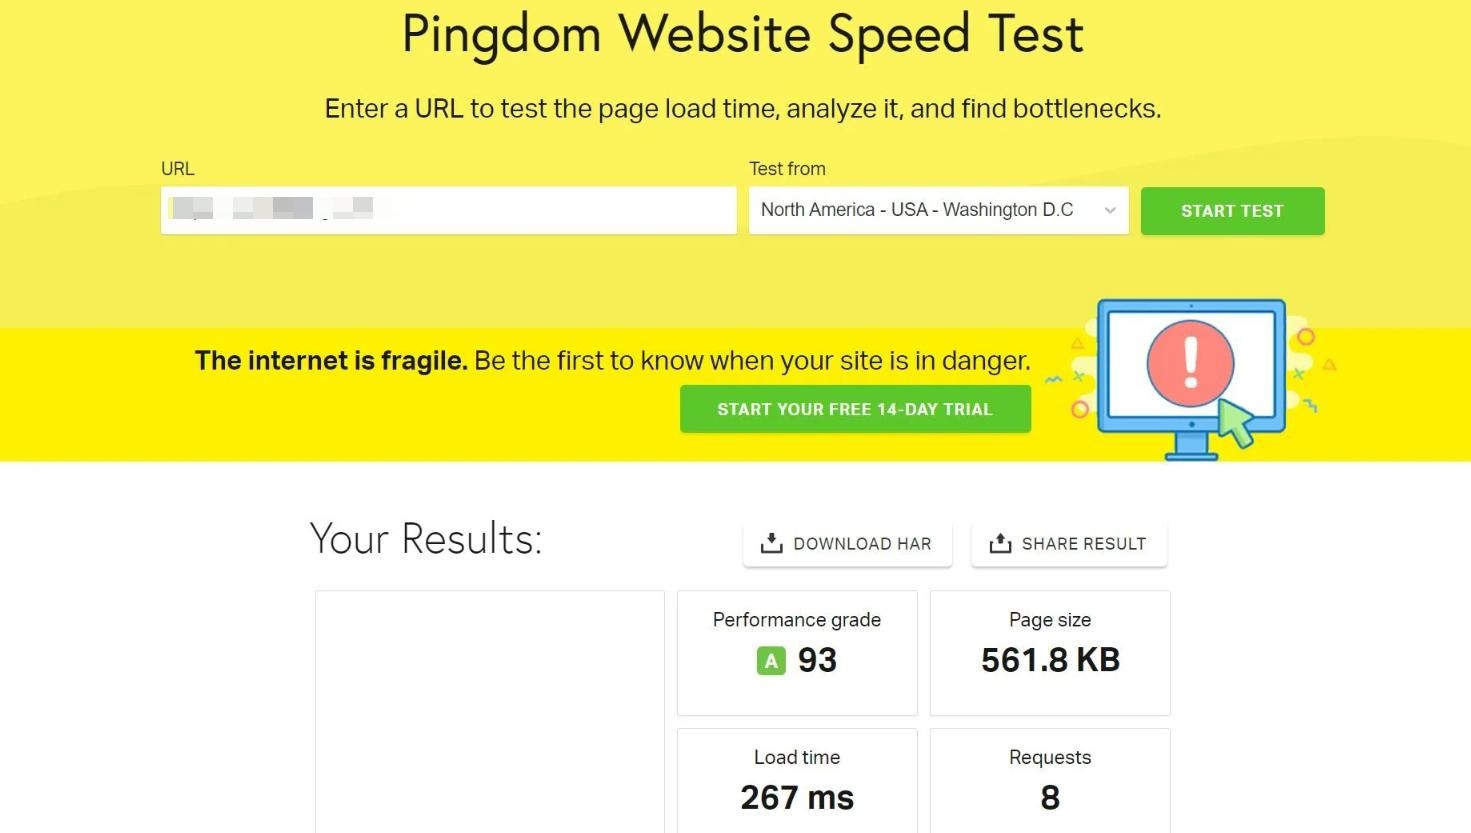Open the Test from location dropdown
The width and height of the screenshot is (1471, 833).
pyautogui.click(x=937, y=210)
